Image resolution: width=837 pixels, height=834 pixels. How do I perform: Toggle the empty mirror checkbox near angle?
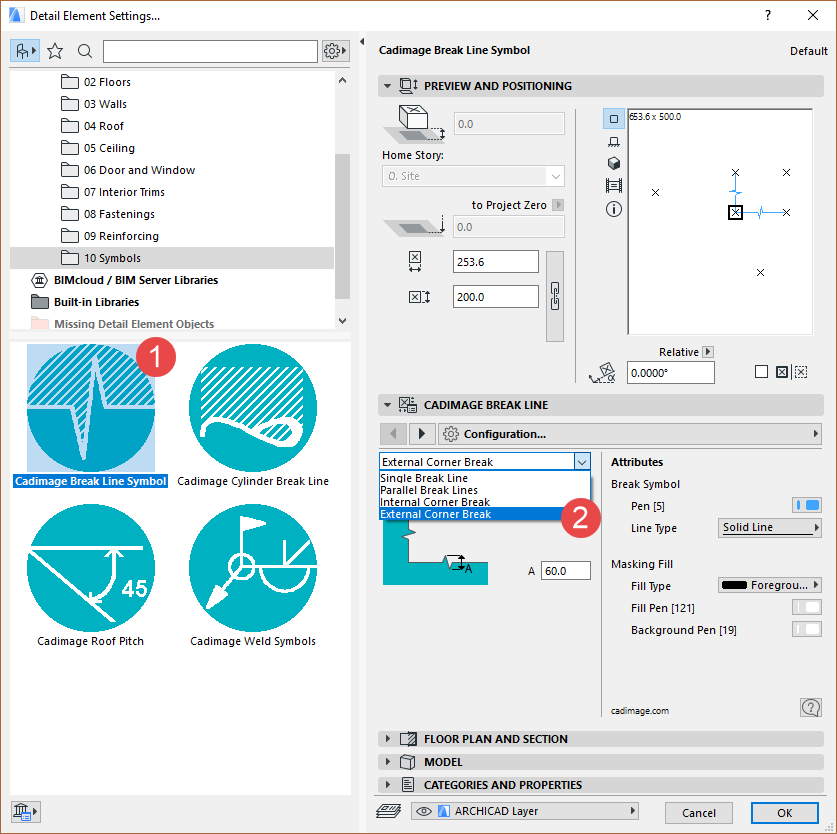pos(761,372)
